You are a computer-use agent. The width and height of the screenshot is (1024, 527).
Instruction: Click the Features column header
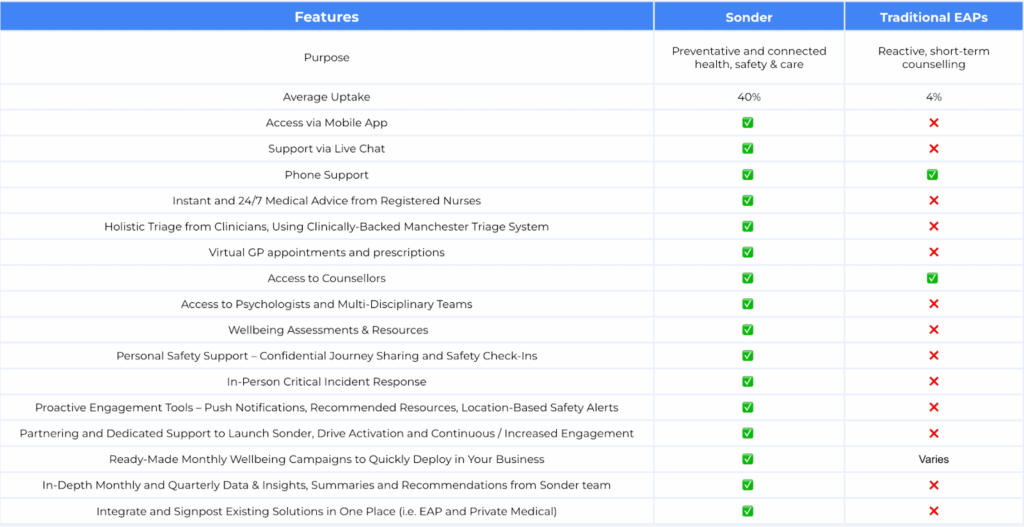click(x=327, y=17)
